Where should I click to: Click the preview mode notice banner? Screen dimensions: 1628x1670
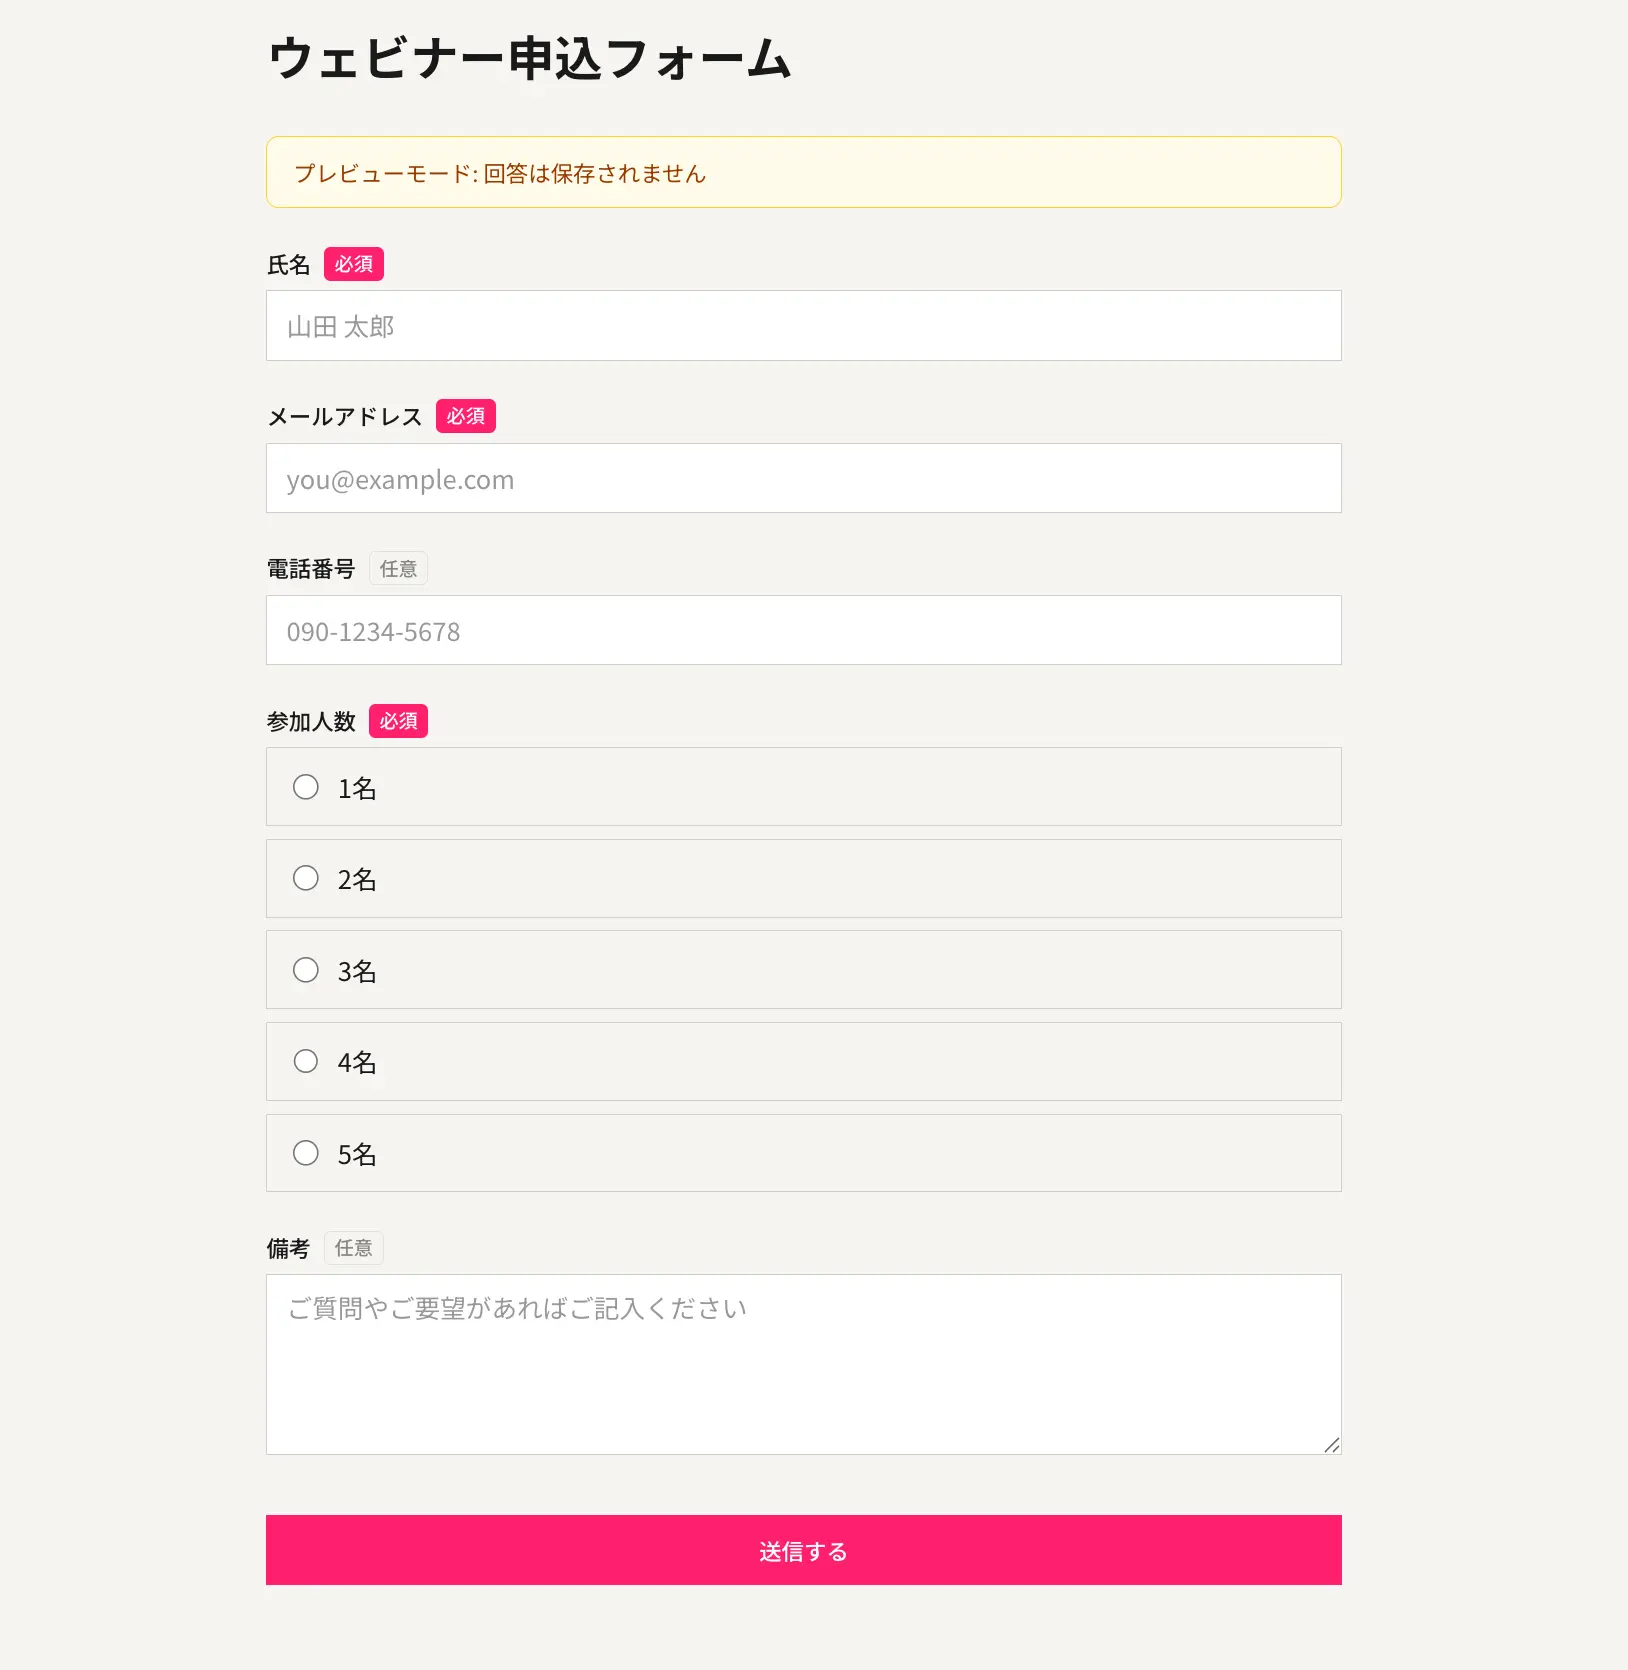coord(803,172)
